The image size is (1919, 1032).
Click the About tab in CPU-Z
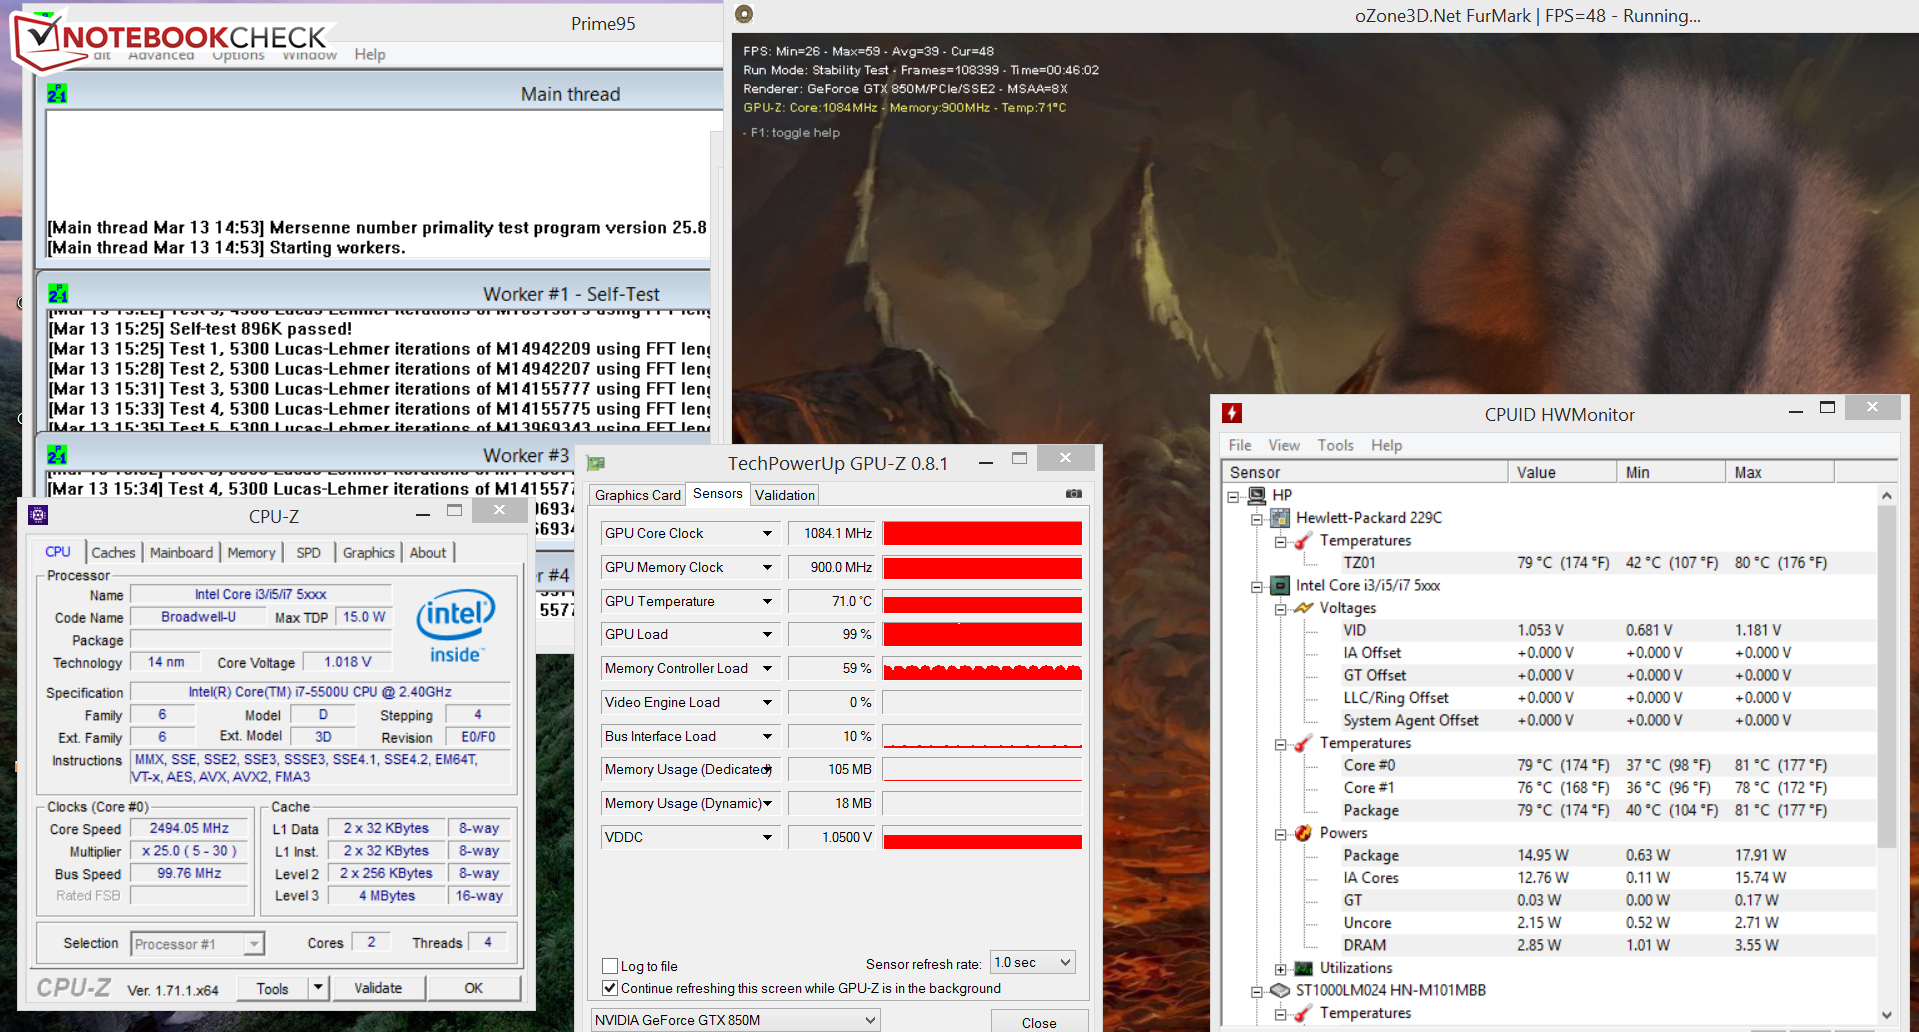pos(428,552)
